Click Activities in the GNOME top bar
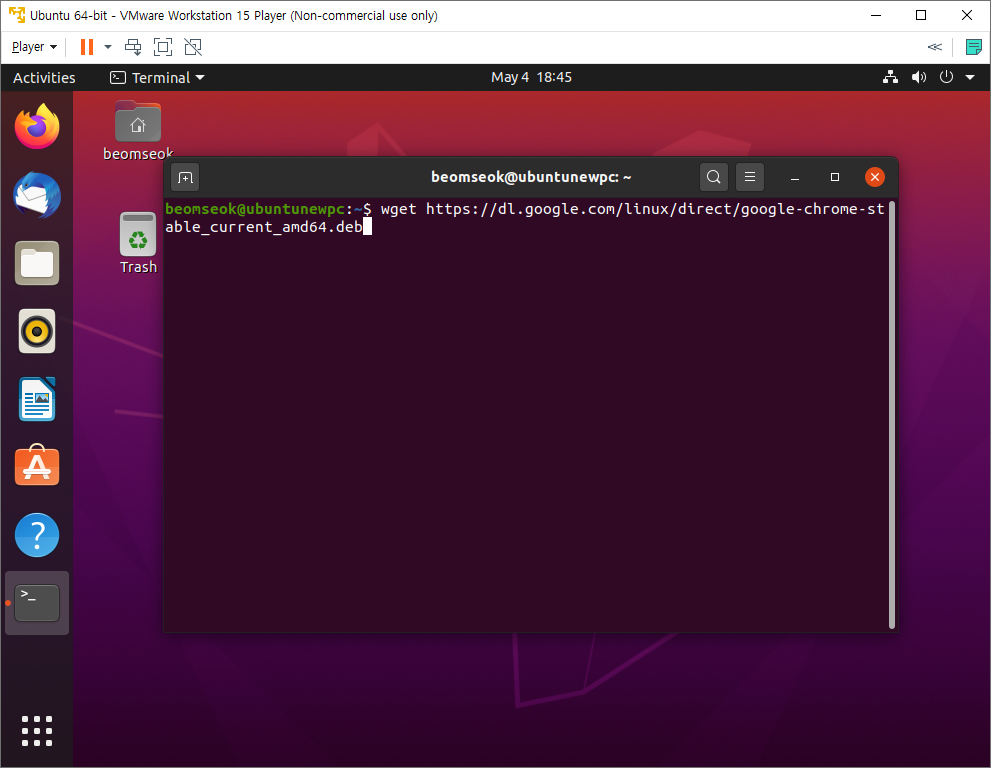Screen dimensions: 991x768 44,78
